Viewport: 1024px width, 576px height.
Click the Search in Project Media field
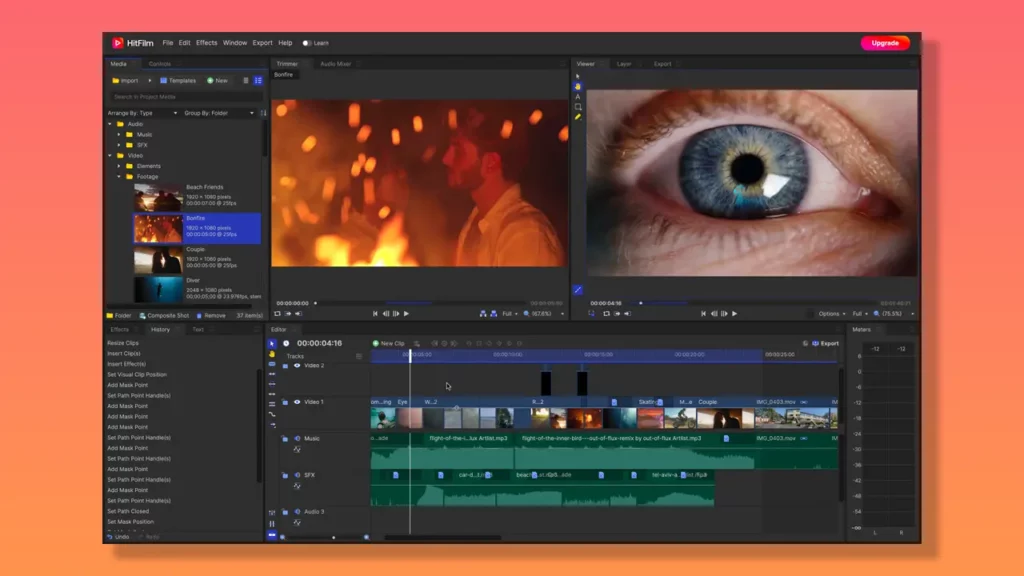(186, 97)
